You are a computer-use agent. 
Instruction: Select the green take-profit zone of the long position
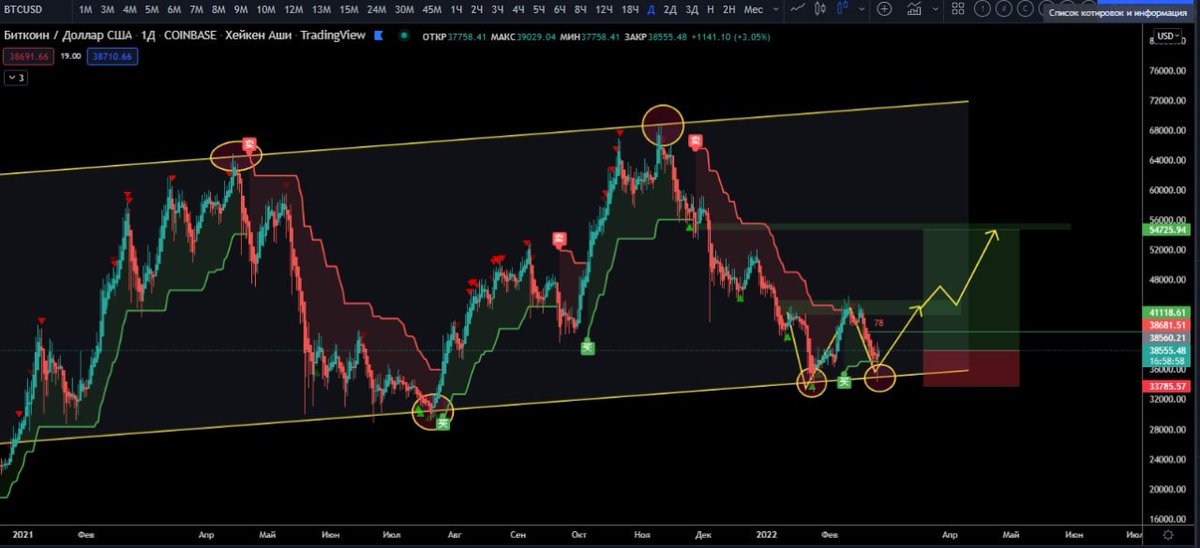[x=971, y=290]
